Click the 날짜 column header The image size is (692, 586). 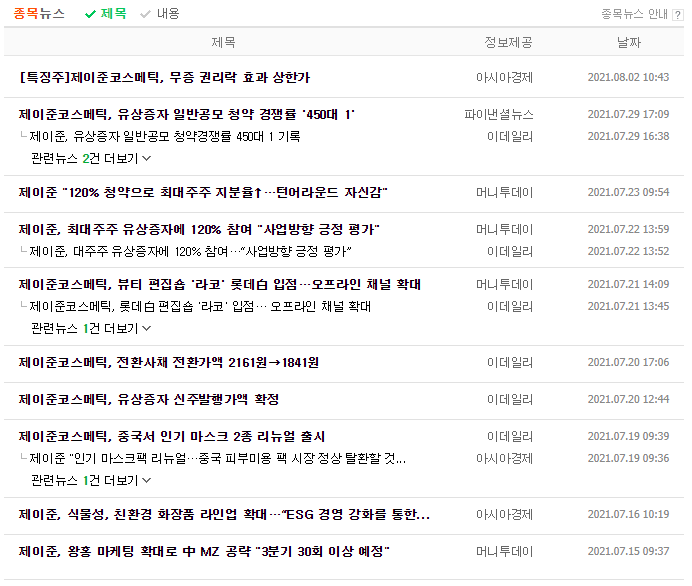click(x=628, y=42)
